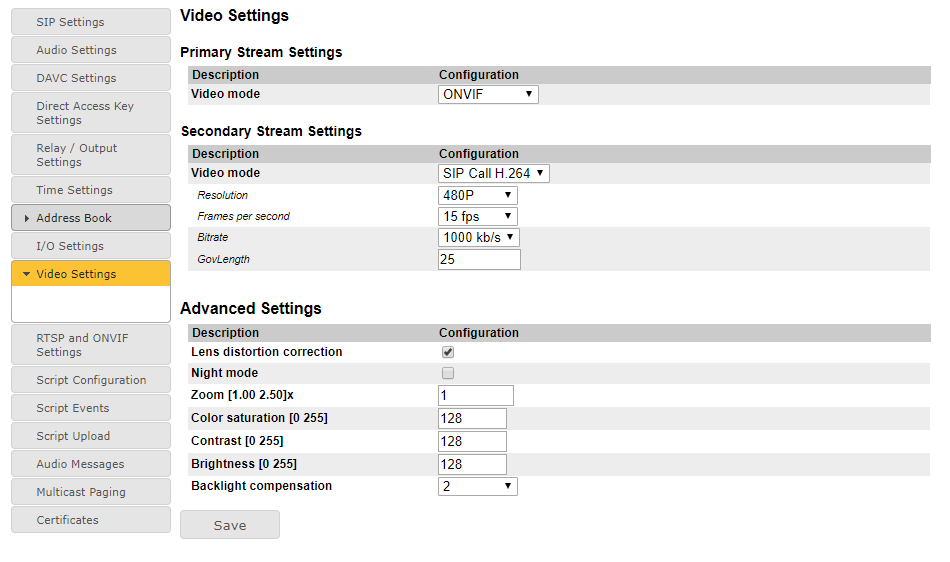The width and height of the screenshot is (950, 562).
Task: Open the Backlight compensation dropdown
Action: click(x=478, y=486)
